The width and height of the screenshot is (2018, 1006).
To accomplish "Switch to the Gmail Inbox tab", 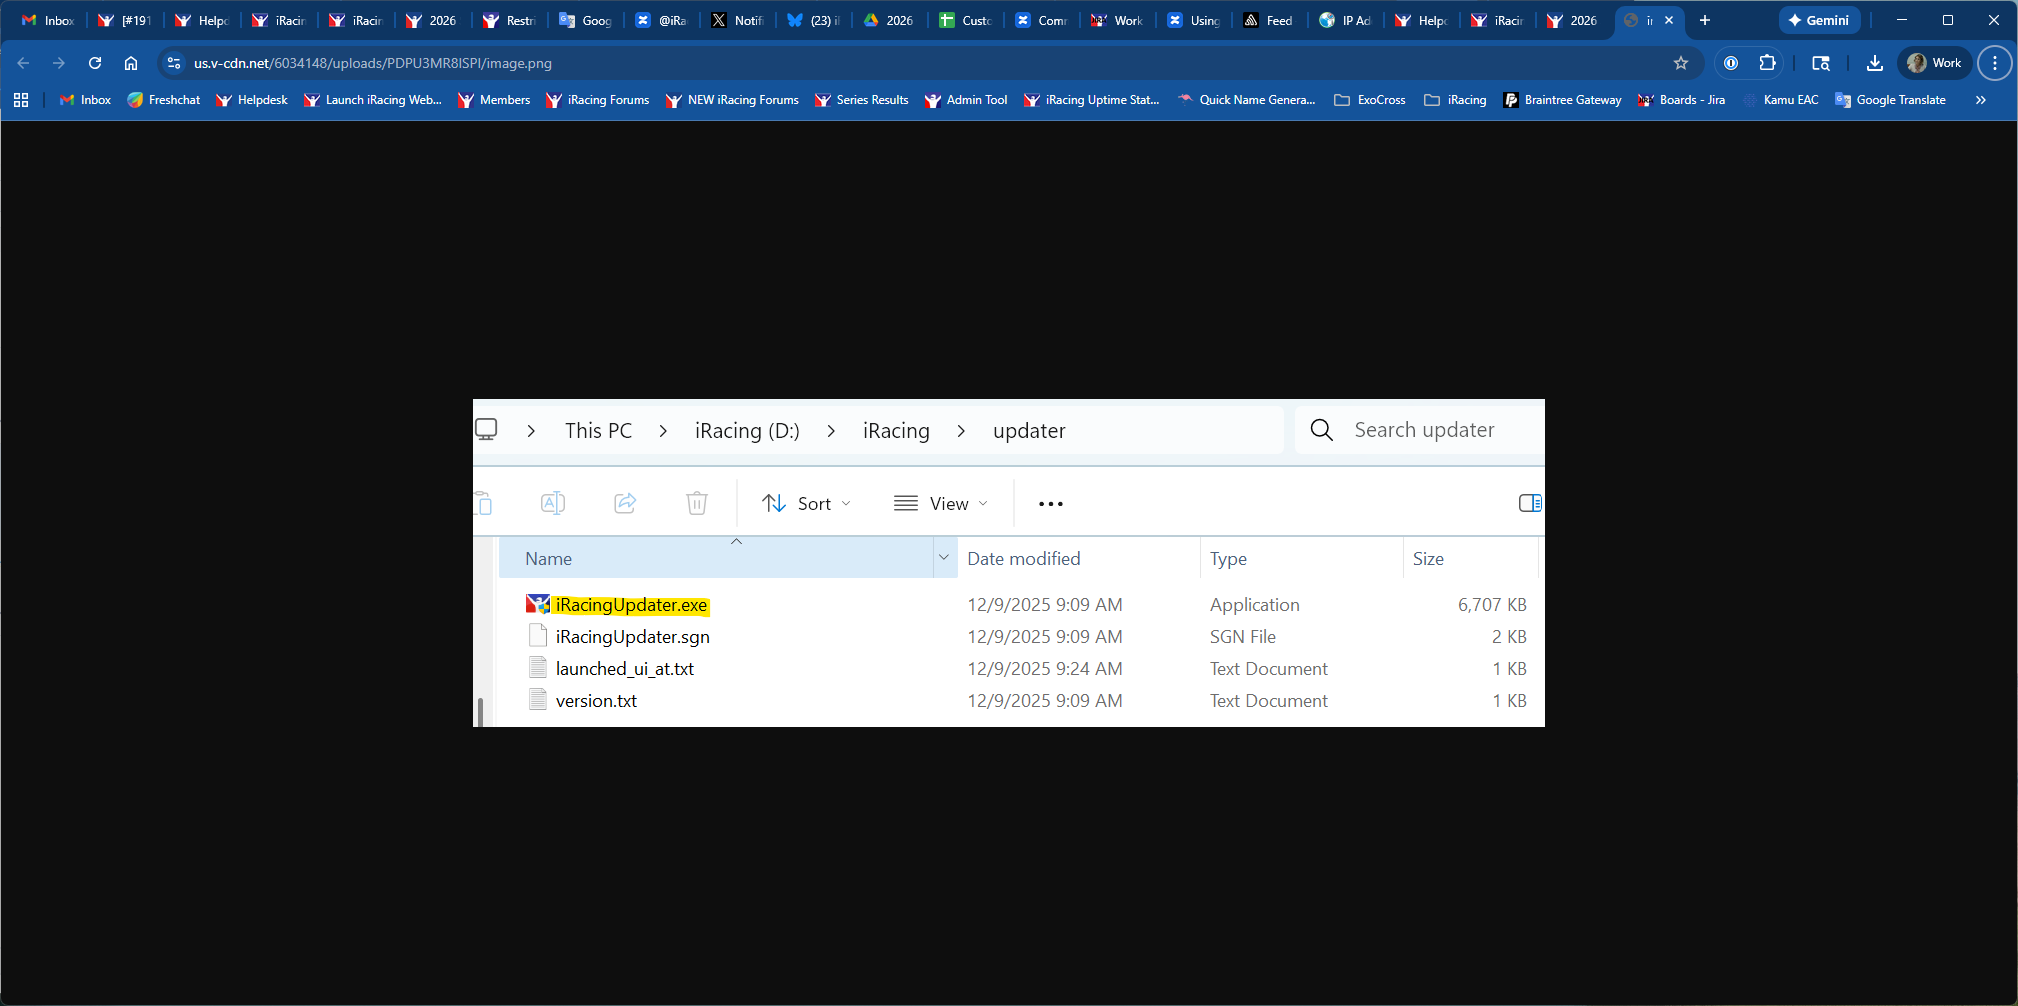I will click(x=47, y=20).
